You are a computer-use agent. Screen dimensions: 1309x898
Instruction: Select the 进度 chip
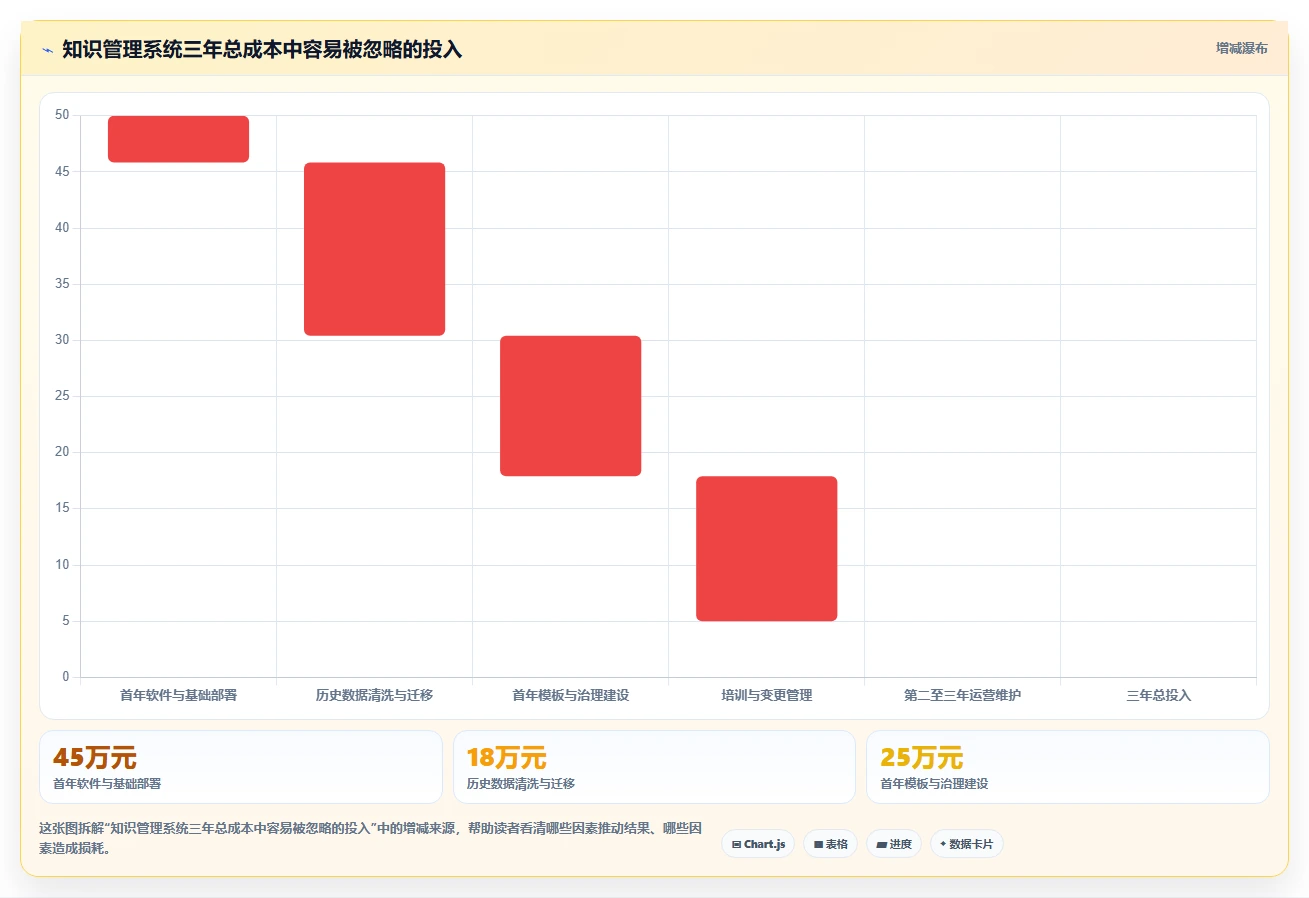pos(894,844)
